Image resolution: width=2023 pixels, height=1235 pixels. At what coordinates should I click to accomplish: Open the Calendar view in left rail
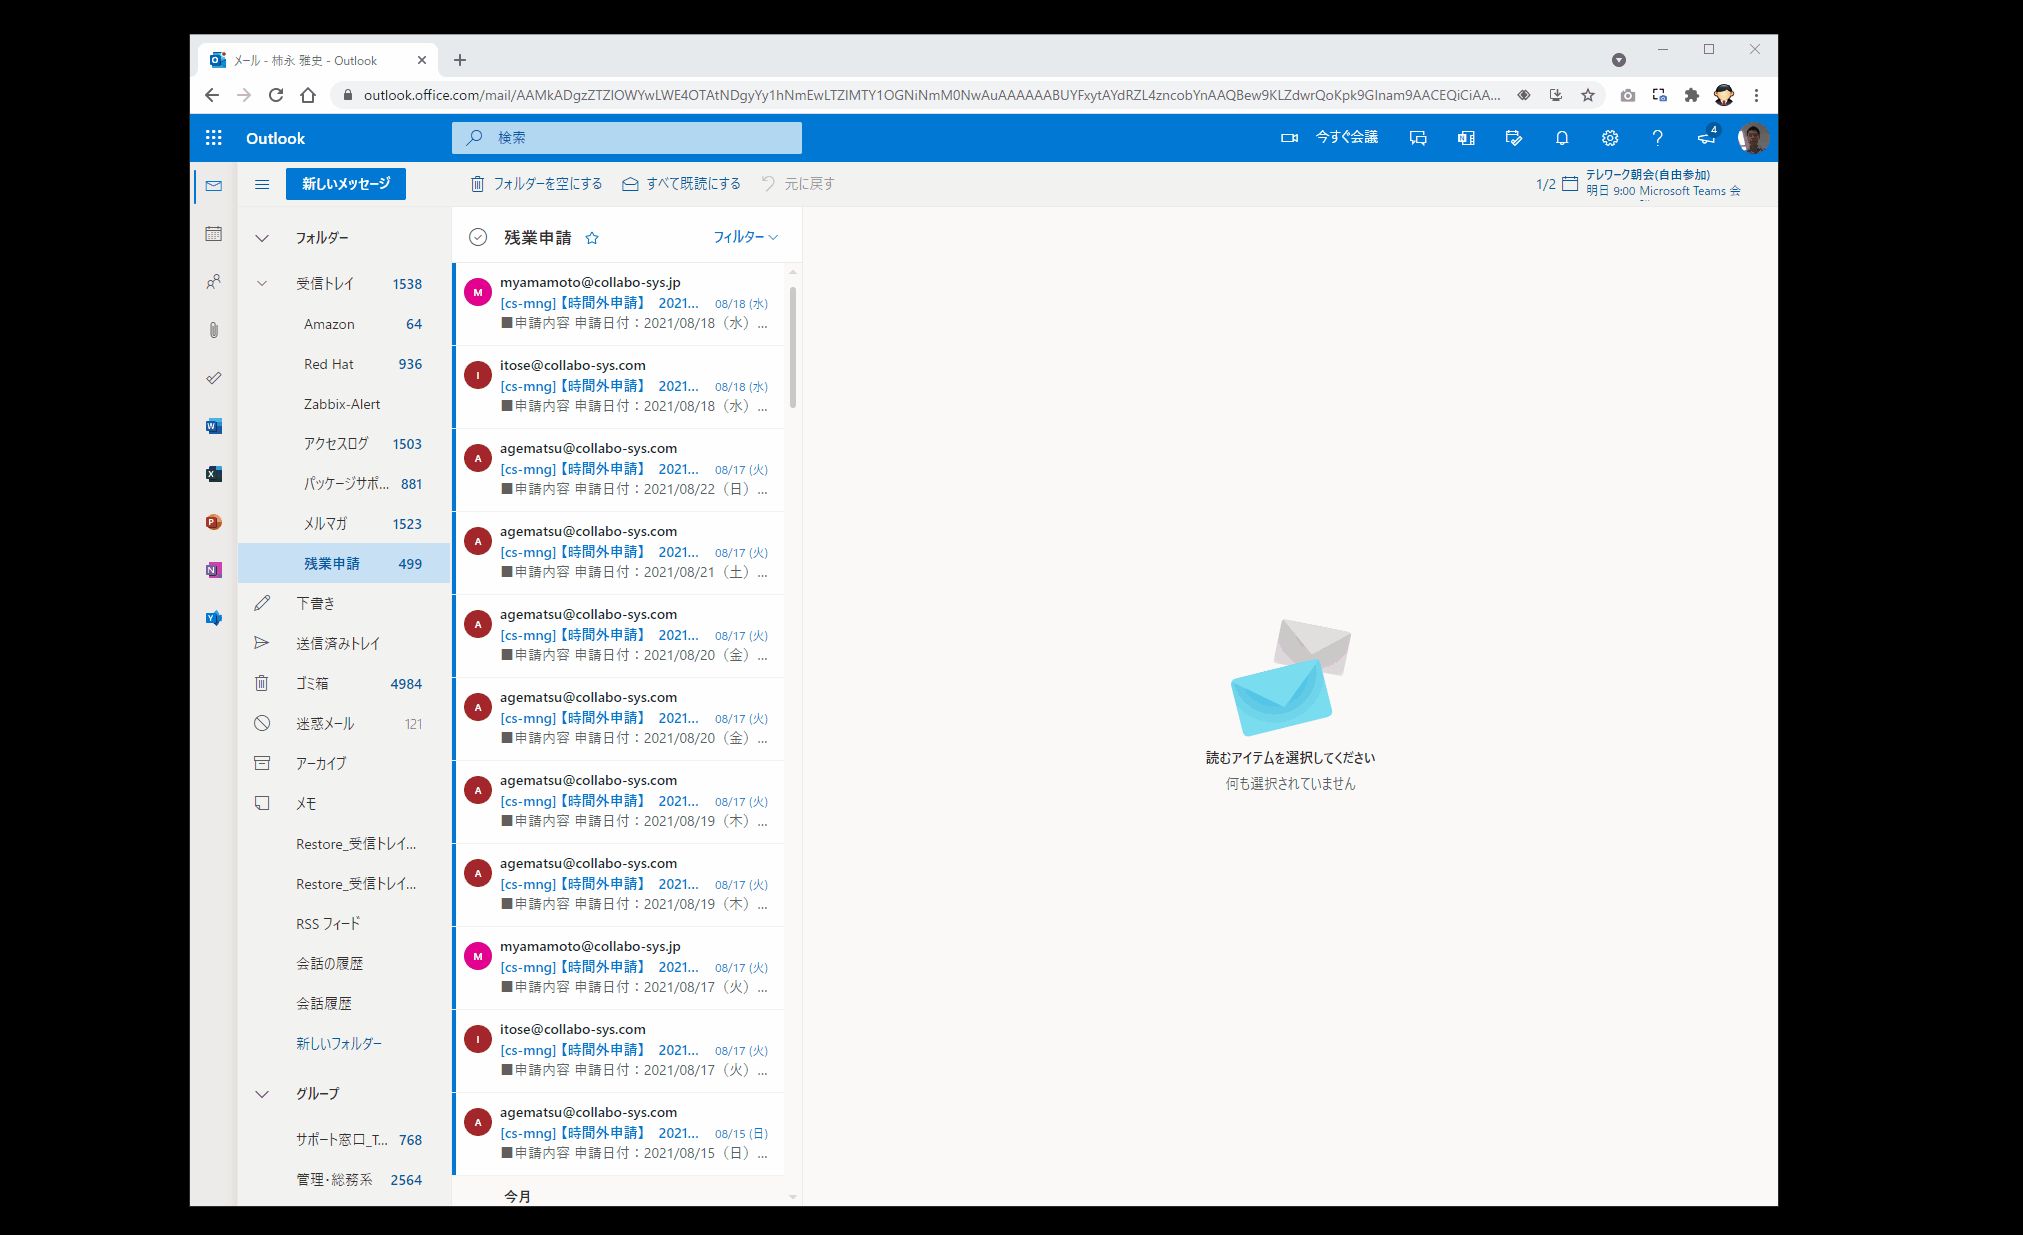(213, 234)
